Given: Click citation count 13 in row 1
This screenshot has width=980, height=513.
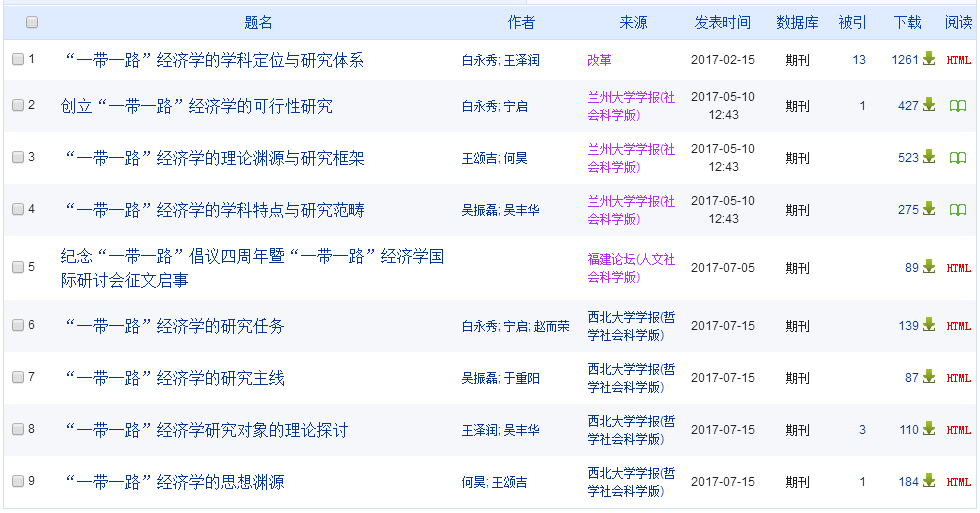Looking at the screenshot, I should [x=859, y=60].
